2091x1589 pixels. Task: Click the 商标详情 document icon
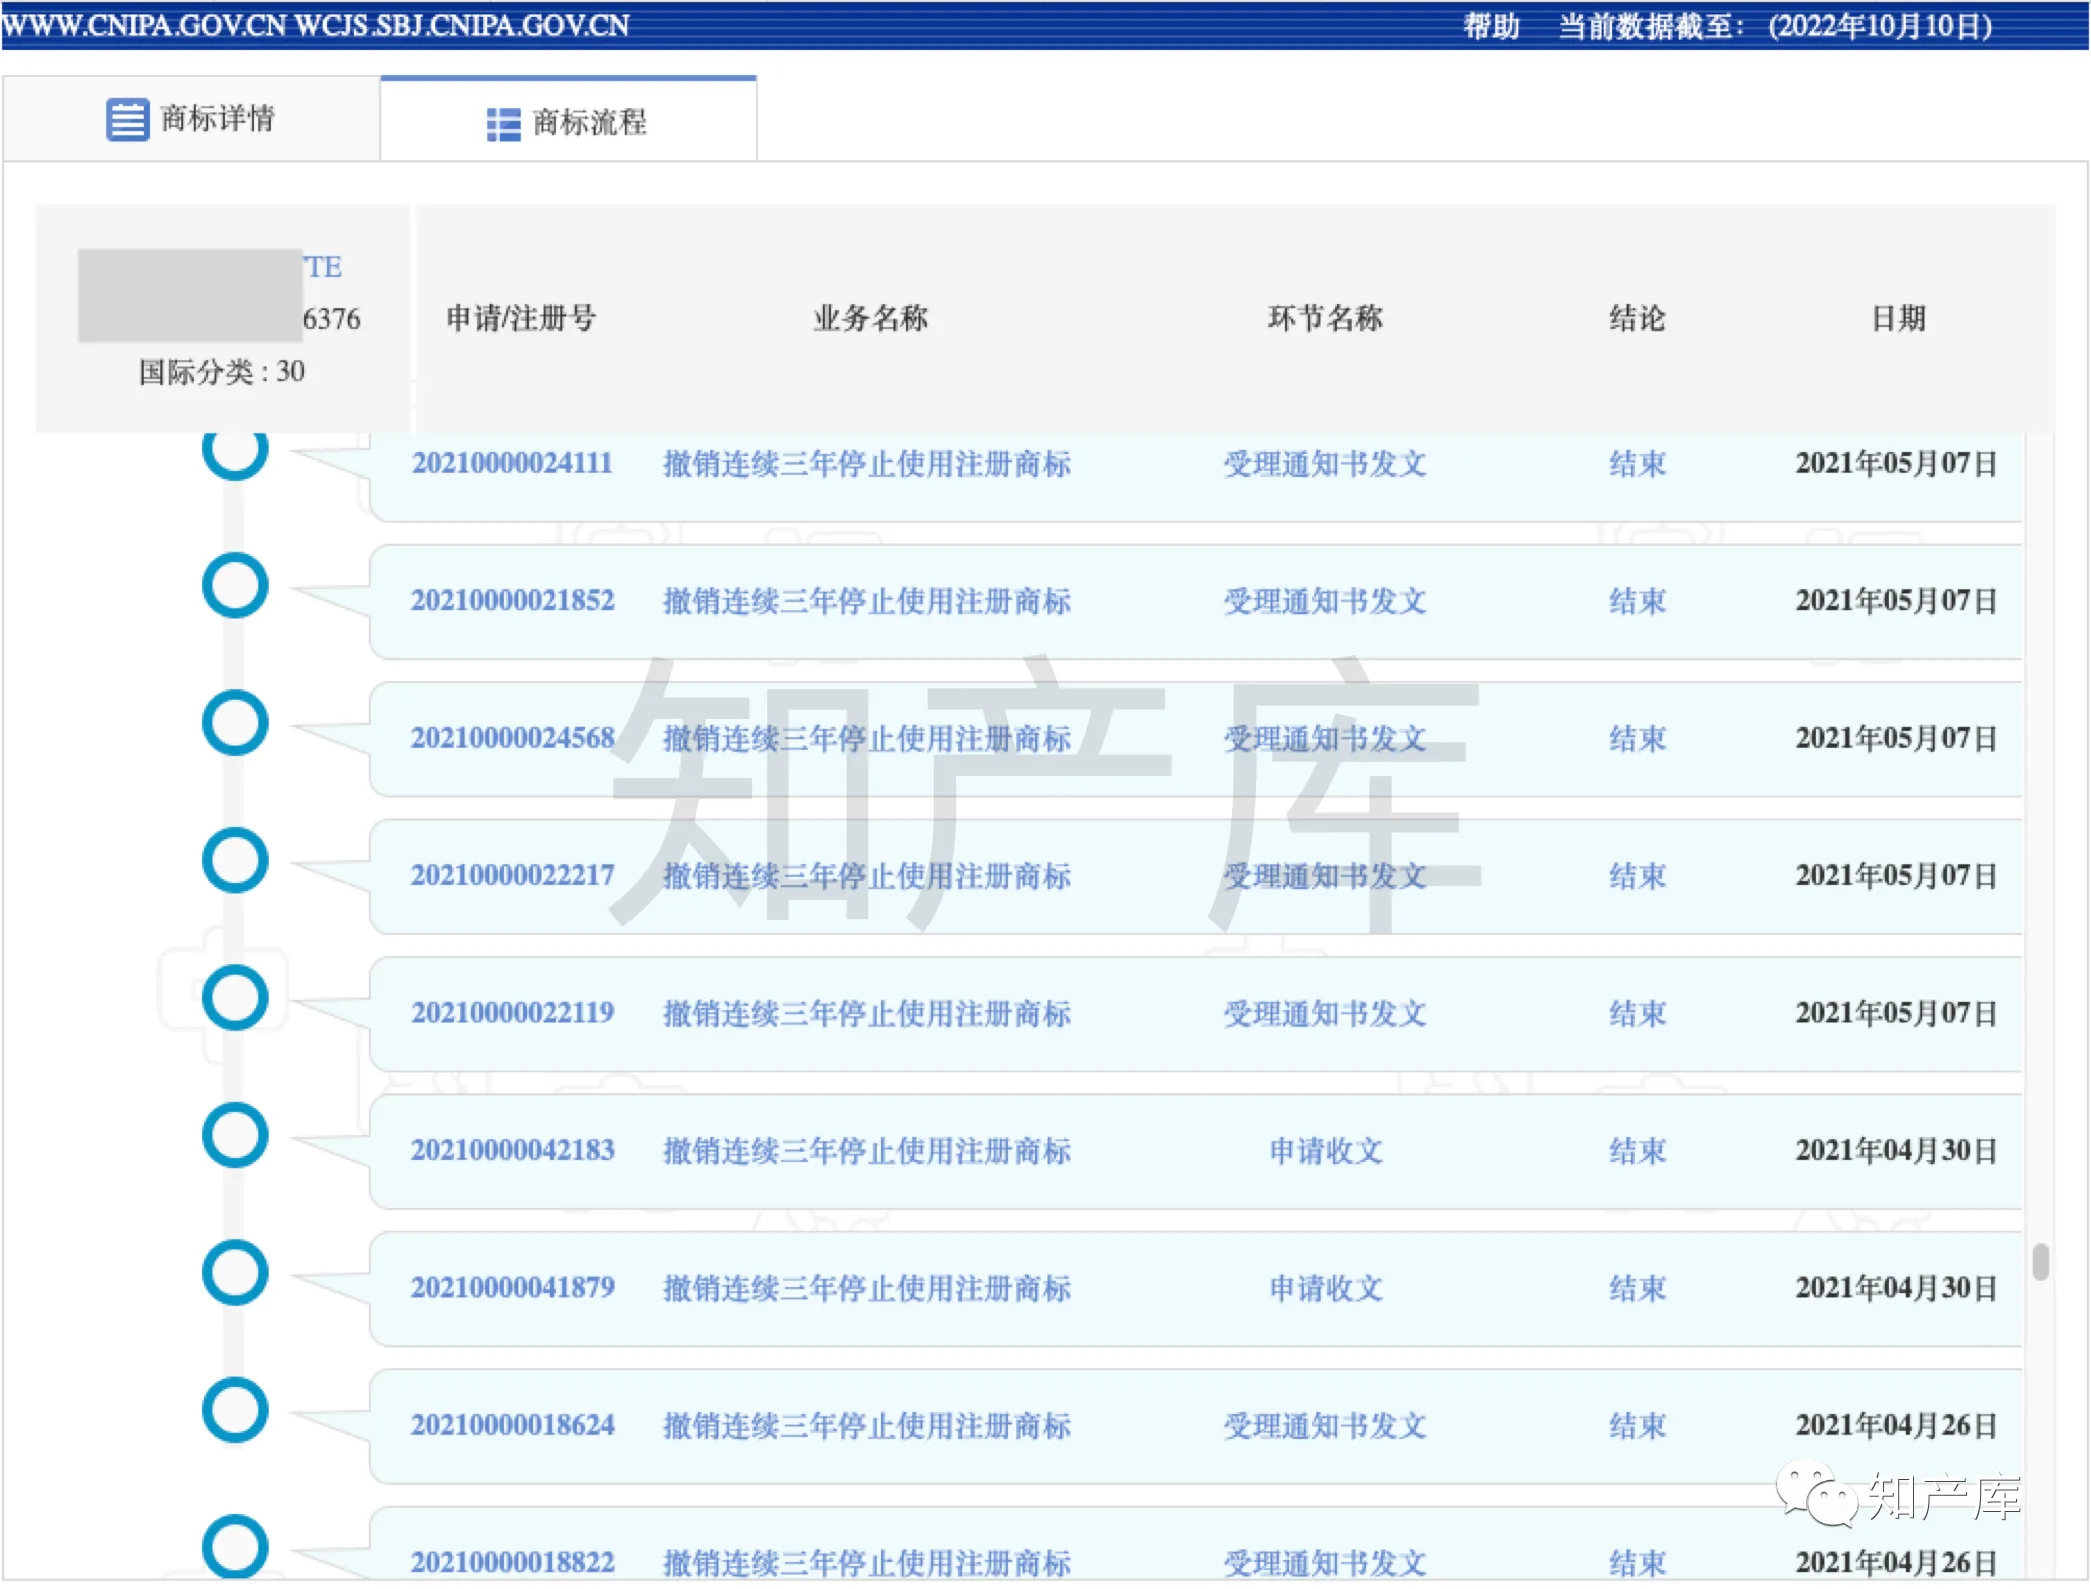pyautogui.click(x=127, y=119)
